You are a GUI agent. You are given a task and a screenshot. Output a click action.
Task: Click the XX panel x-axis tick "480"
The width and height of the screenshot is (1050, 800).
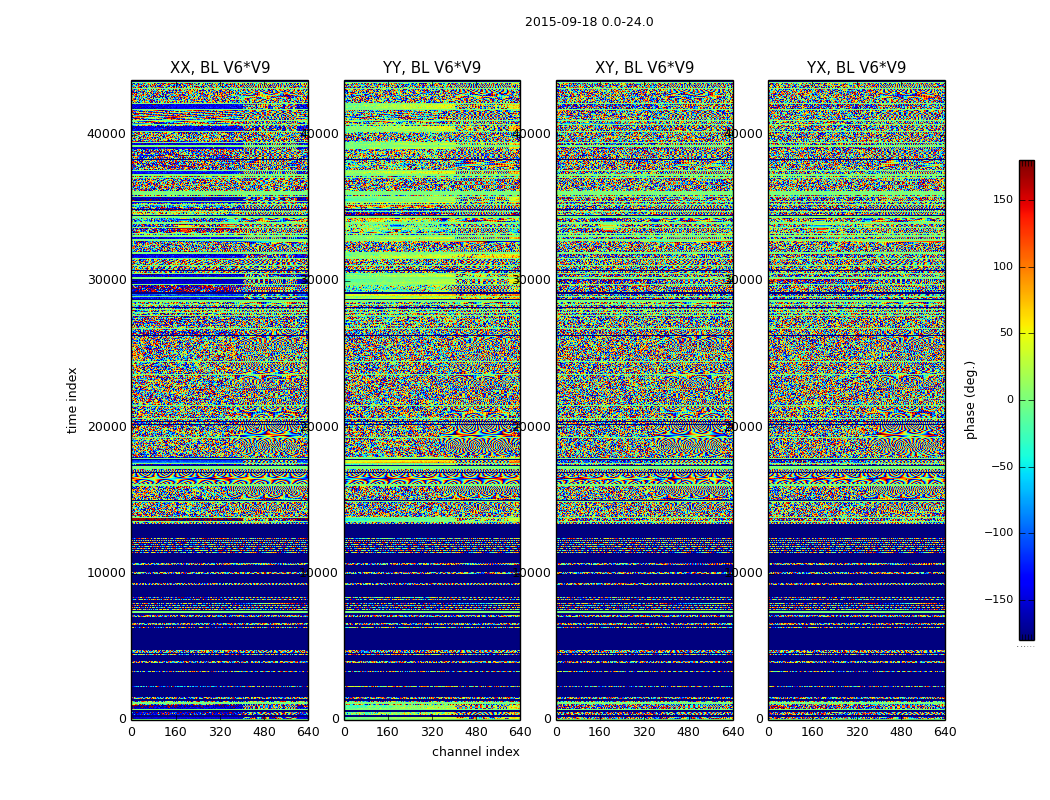tap(264, 732)
